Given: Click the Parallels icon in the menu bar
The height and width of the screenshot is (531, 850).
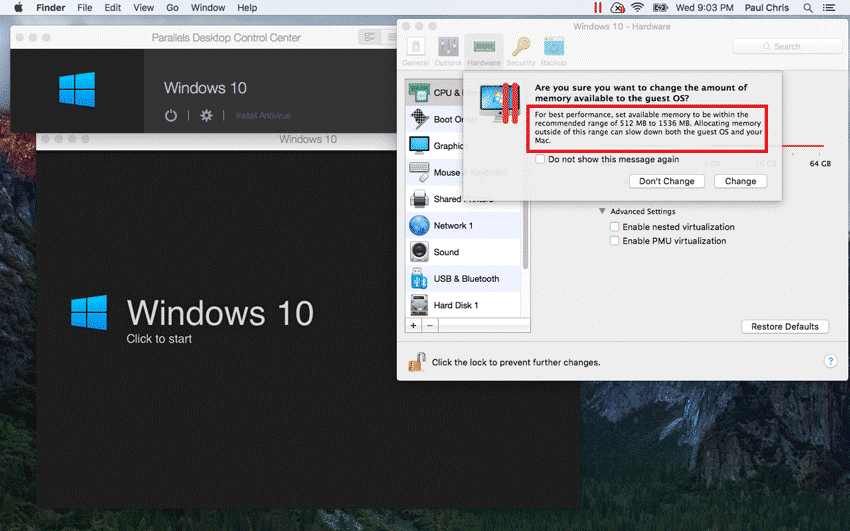Looking at the screenshot, I should [x=597, y=8].
